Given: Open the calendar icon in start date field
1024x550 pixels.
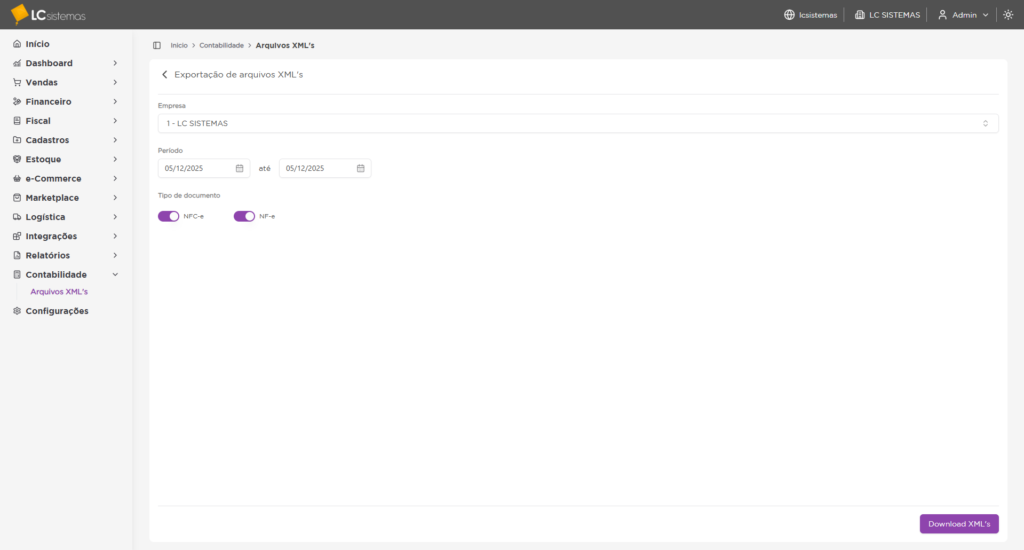Looking at the screenshot, I should pos(239,168).
